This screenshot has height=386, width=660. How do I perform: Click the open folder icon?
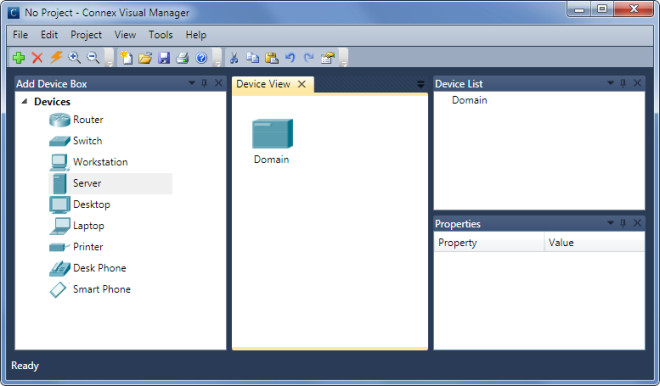click(145, 58)
